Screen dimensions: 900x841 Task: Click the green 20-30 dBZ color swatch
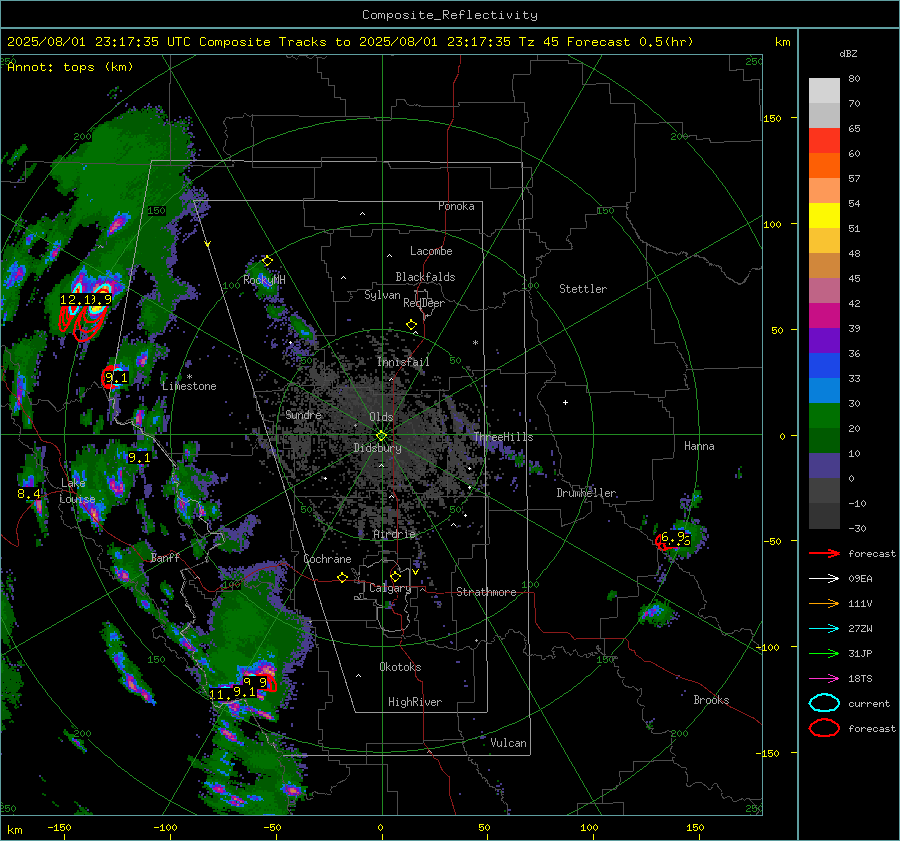(824, 416)
